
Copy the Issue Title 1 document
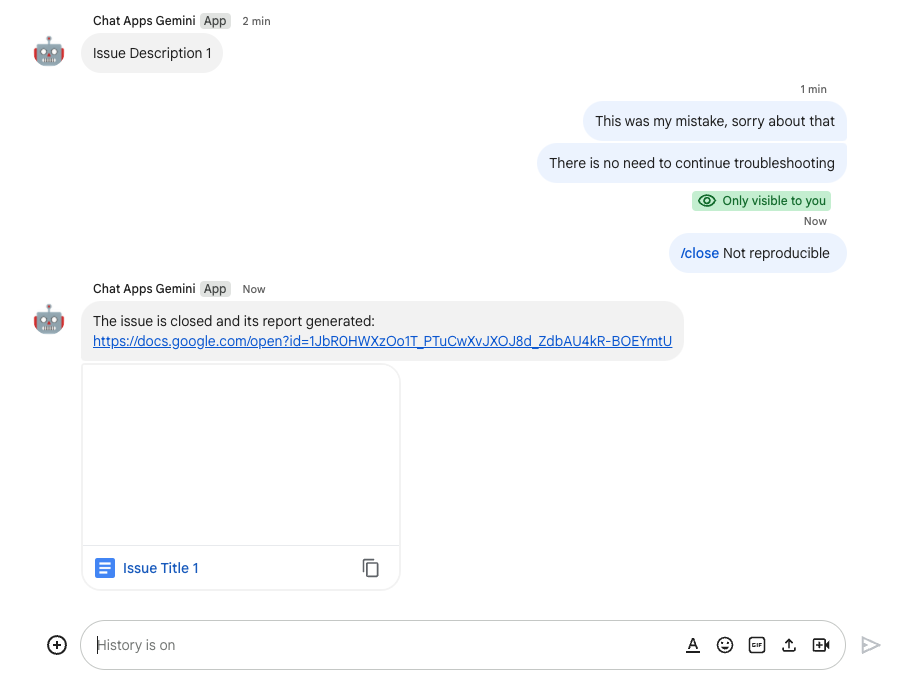click(x=370, y=568)
